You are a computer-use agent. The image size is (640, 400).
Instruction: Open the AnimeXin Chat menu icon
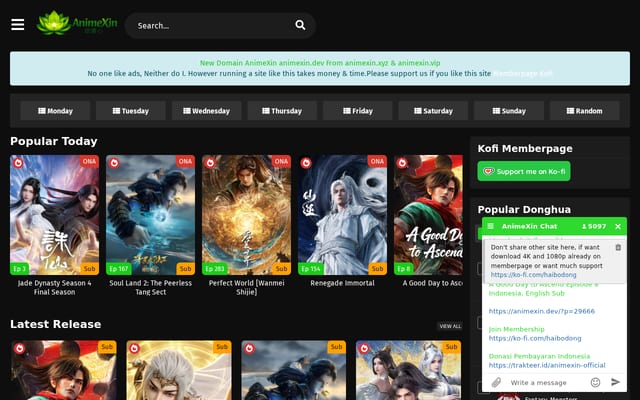point(491,226)
